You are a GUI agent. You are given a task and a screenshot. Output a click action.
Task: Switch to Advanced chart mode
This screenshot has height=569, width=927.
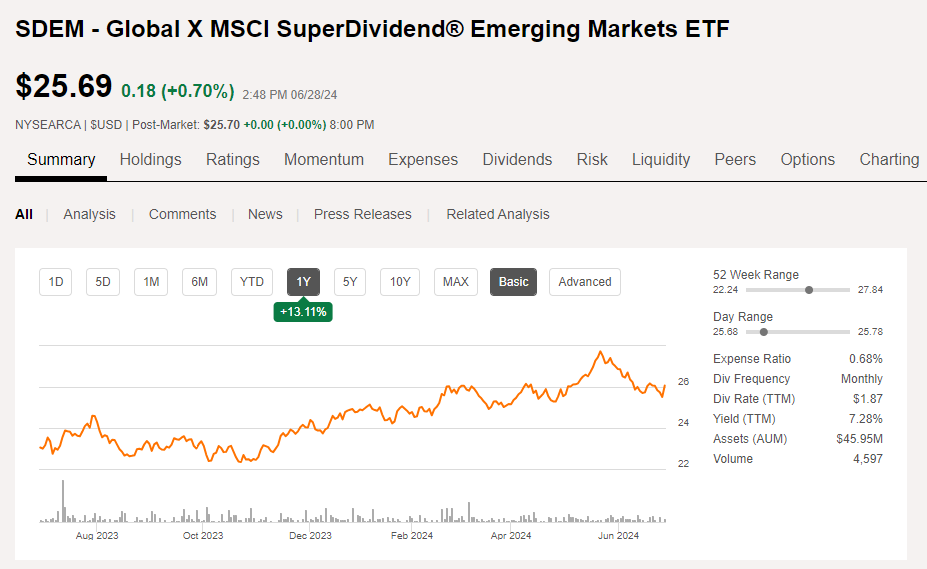[585, 282]
